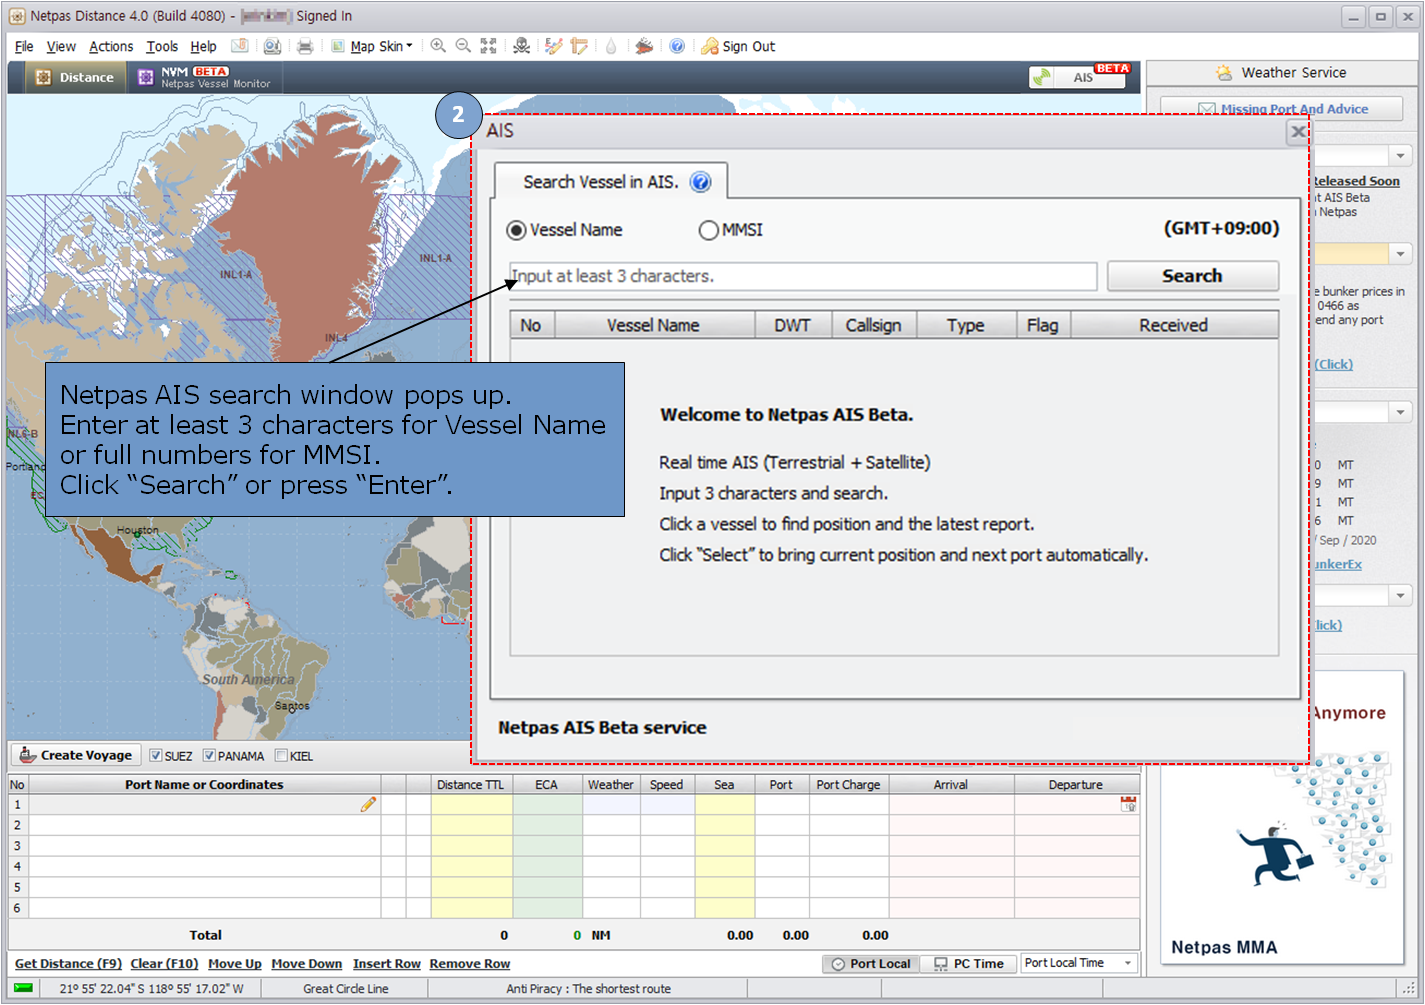1425x1005 pixels.
Task: Click the Search button in AIS window
Action: coord(1192,276)
